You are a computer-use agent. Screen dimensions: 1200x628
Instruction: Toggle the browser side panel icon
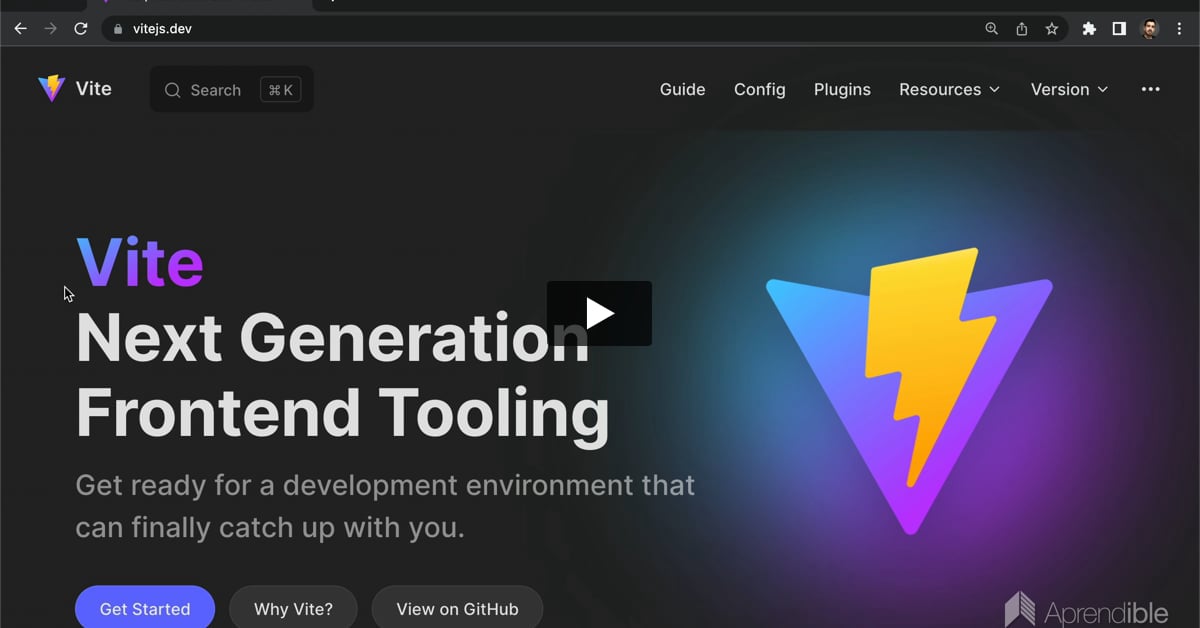(x=1119, y=29)
